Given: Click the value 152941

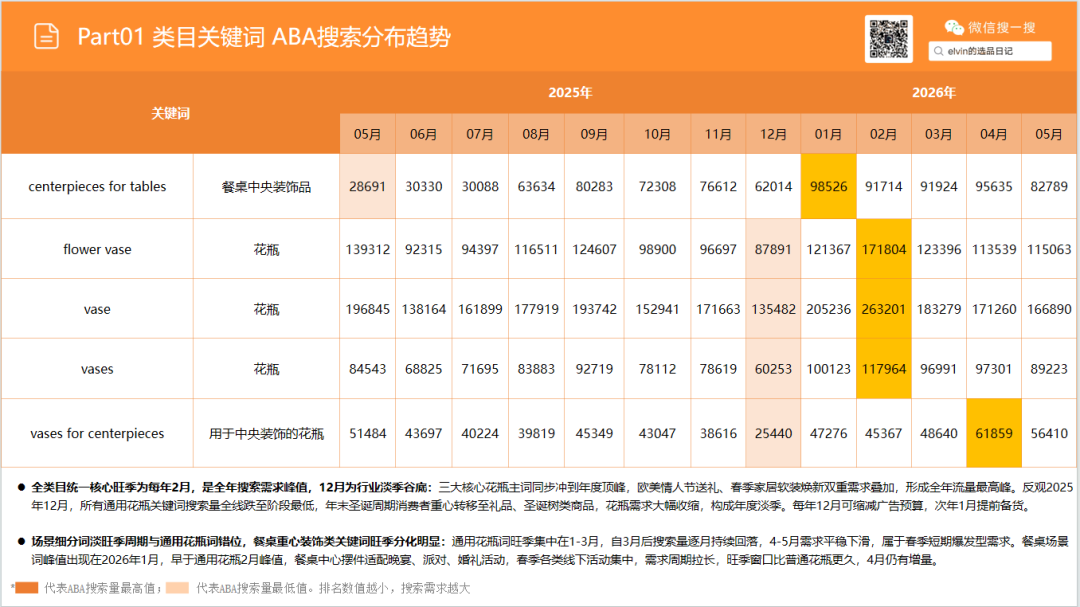Looking at the screenshot, I should [657, 309].
